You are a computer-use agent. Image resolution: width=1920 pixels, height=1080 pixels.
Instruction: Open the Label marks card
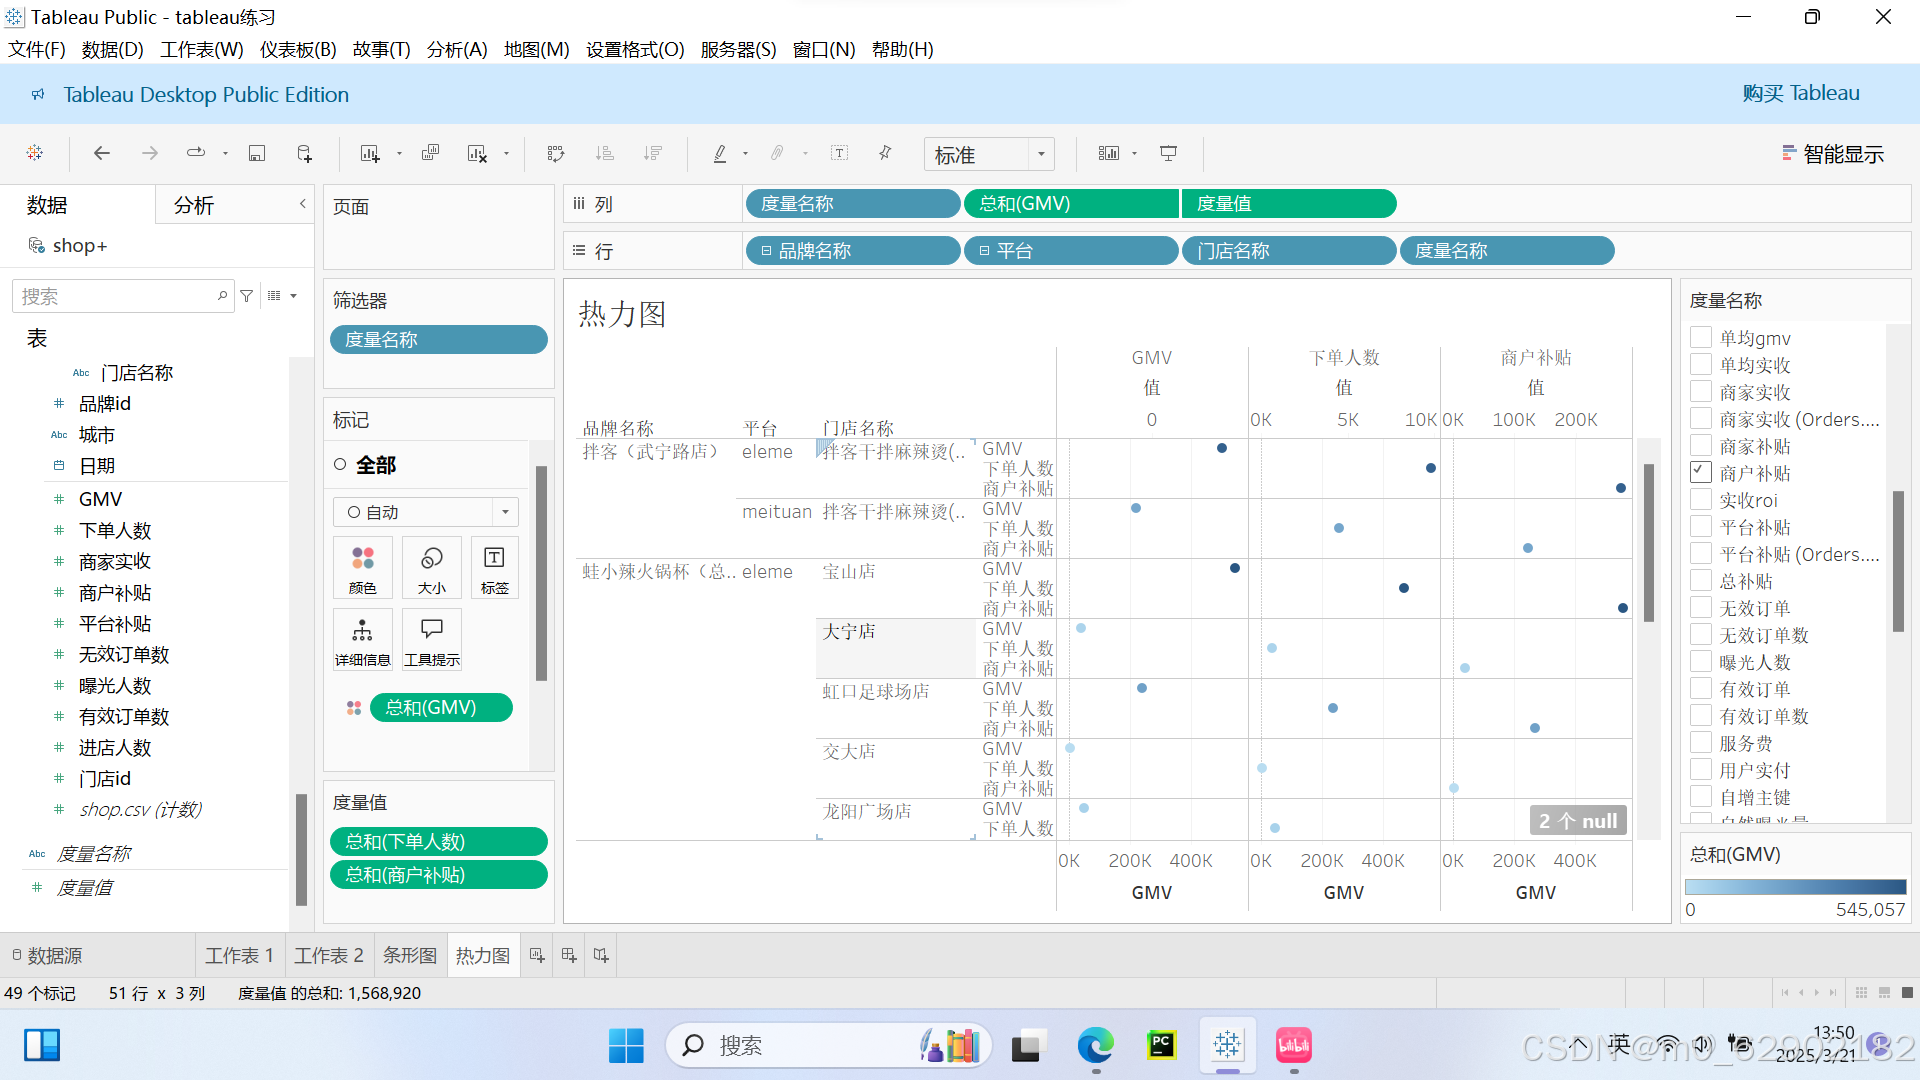coord(494,567)
